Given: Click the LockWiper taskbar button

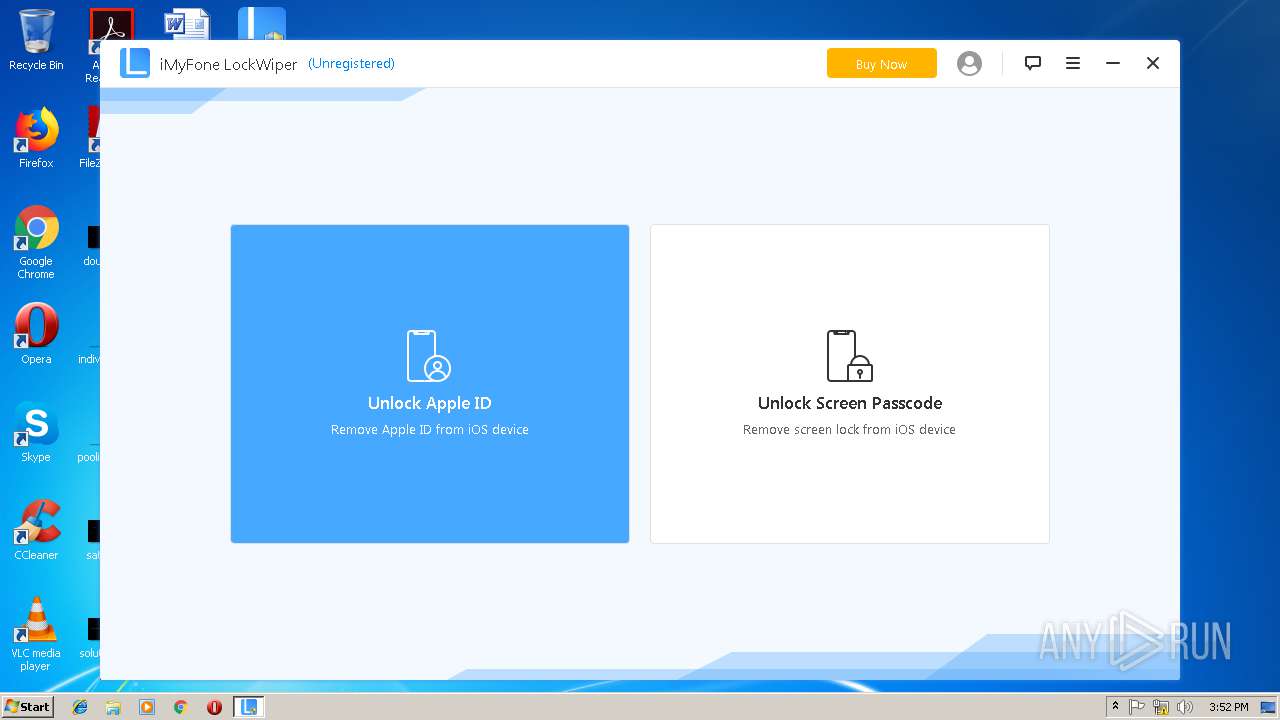Looking at the screenshot, I should tap(249, 707).
